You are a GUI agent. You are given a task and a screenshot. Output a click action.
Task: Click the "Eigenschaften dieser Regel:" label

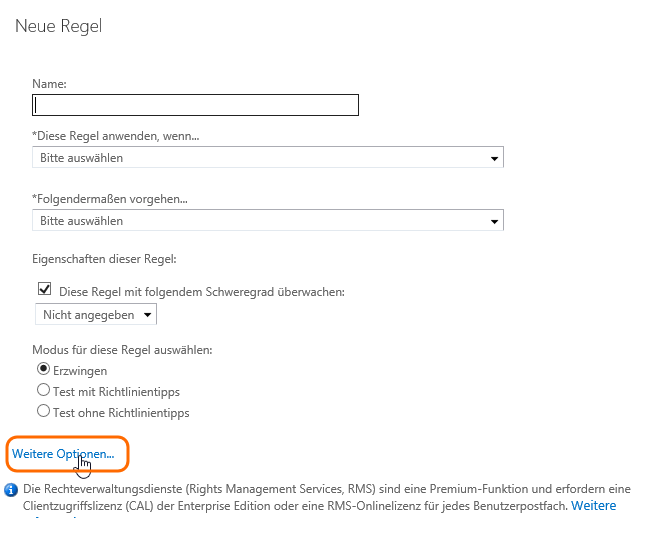(x=104, y=259)
